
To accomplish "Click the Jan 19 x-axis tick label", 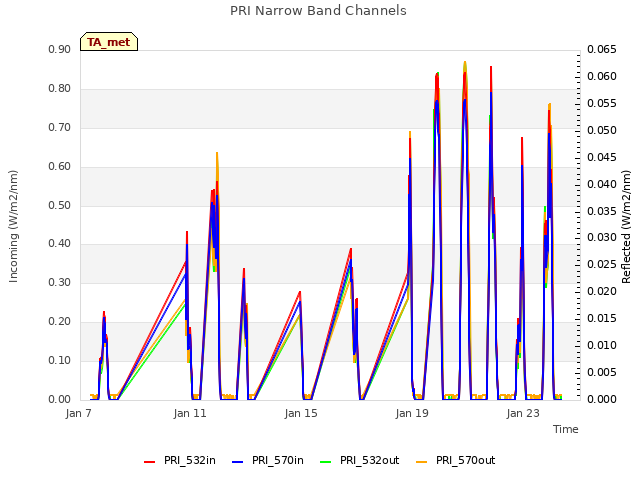I will click(412, 413).
